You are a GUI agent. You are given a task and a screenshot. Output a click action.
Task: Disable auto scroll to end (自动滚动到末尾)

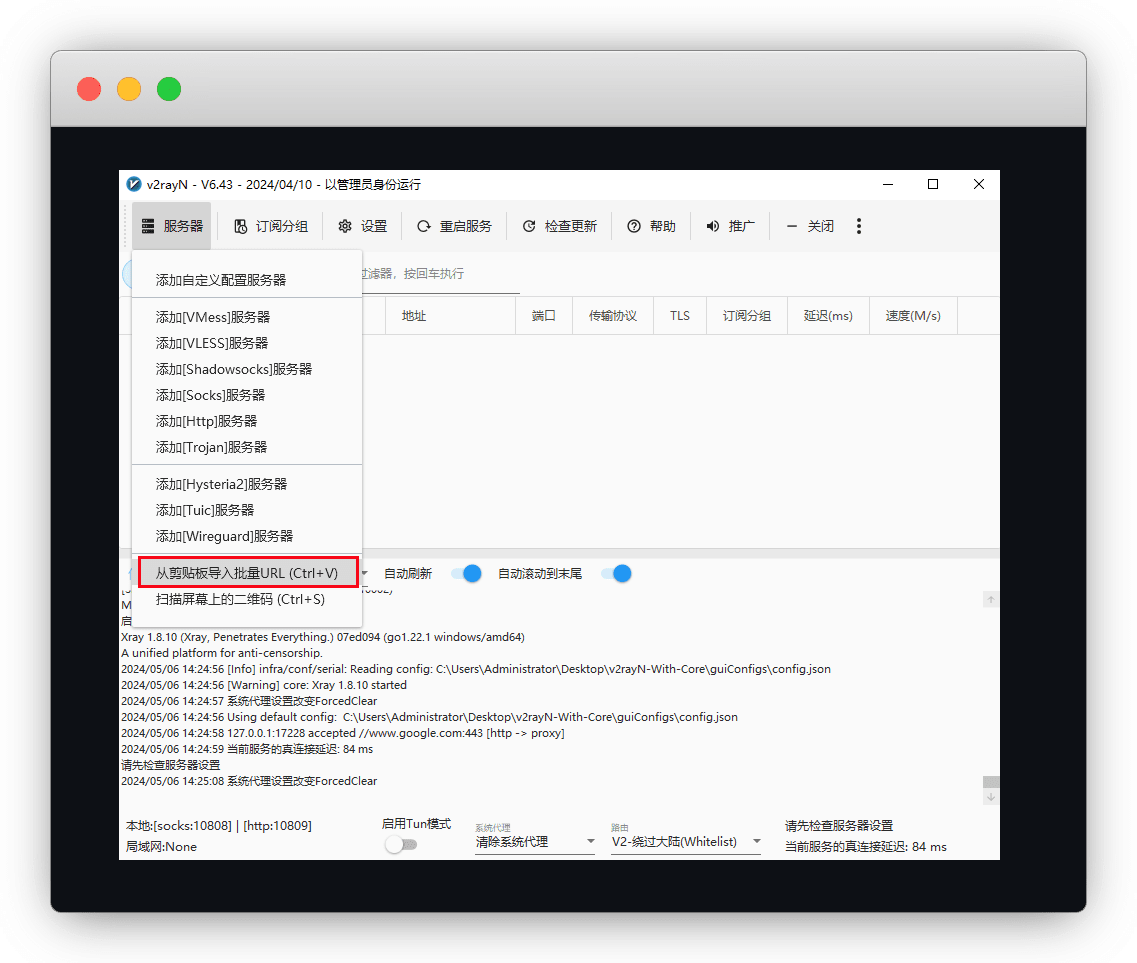click(x=616, y=573)
